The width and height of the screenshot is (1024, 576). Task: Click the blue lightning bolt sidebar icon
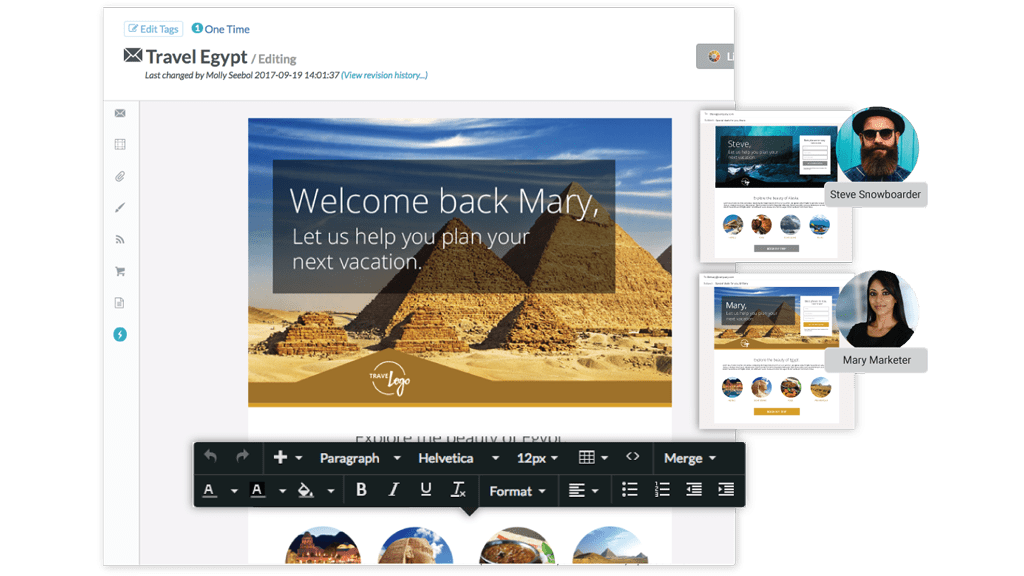[120, 334]
